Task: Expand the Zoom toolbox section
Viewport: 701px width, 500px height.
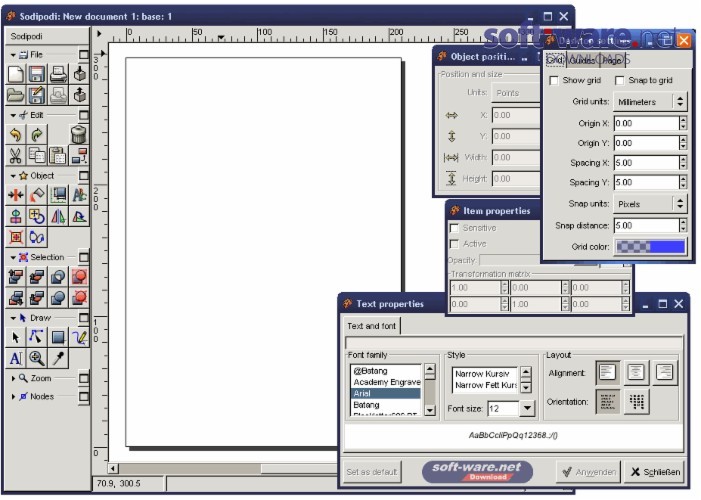Action: tap(13, 378)
